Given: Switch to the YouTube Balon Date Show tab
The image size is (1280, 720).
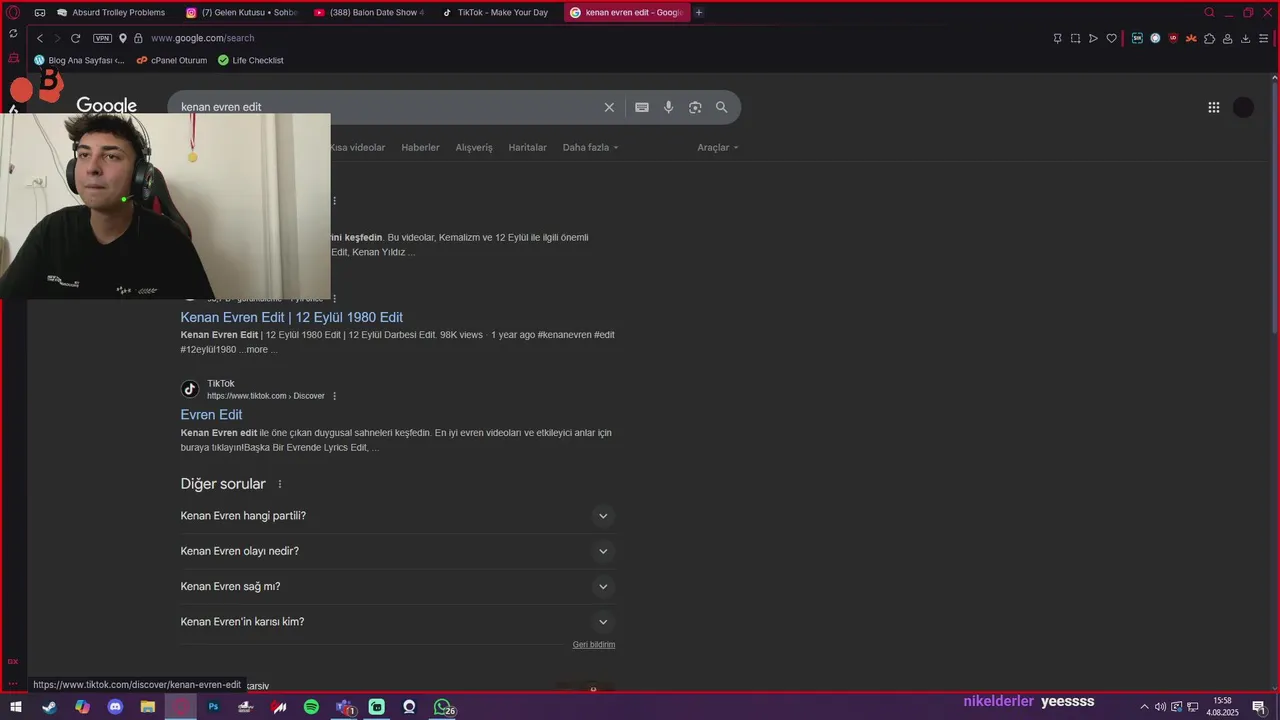Looking at the screenshot, I should 369,13.
